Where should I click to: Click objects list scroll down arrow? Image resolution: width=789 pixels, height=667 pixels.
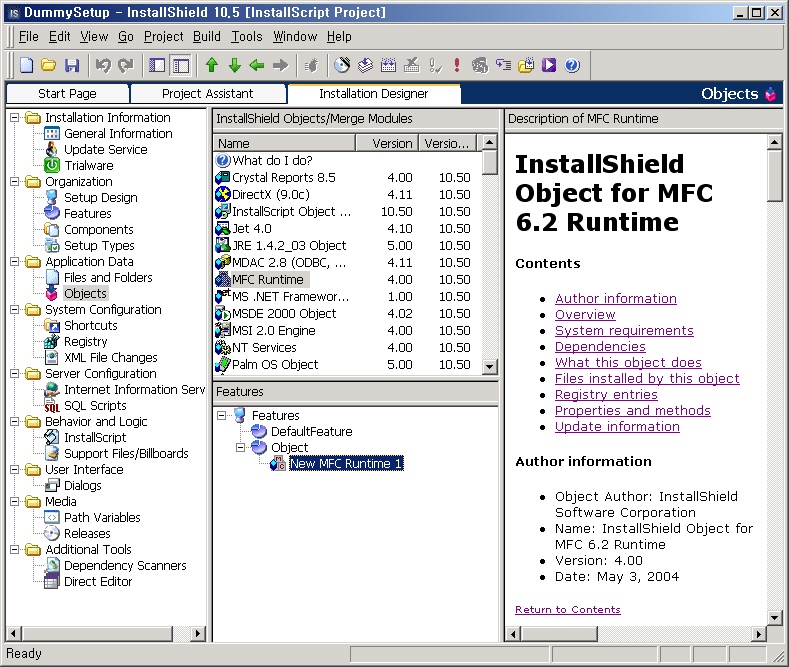(489, 367)
